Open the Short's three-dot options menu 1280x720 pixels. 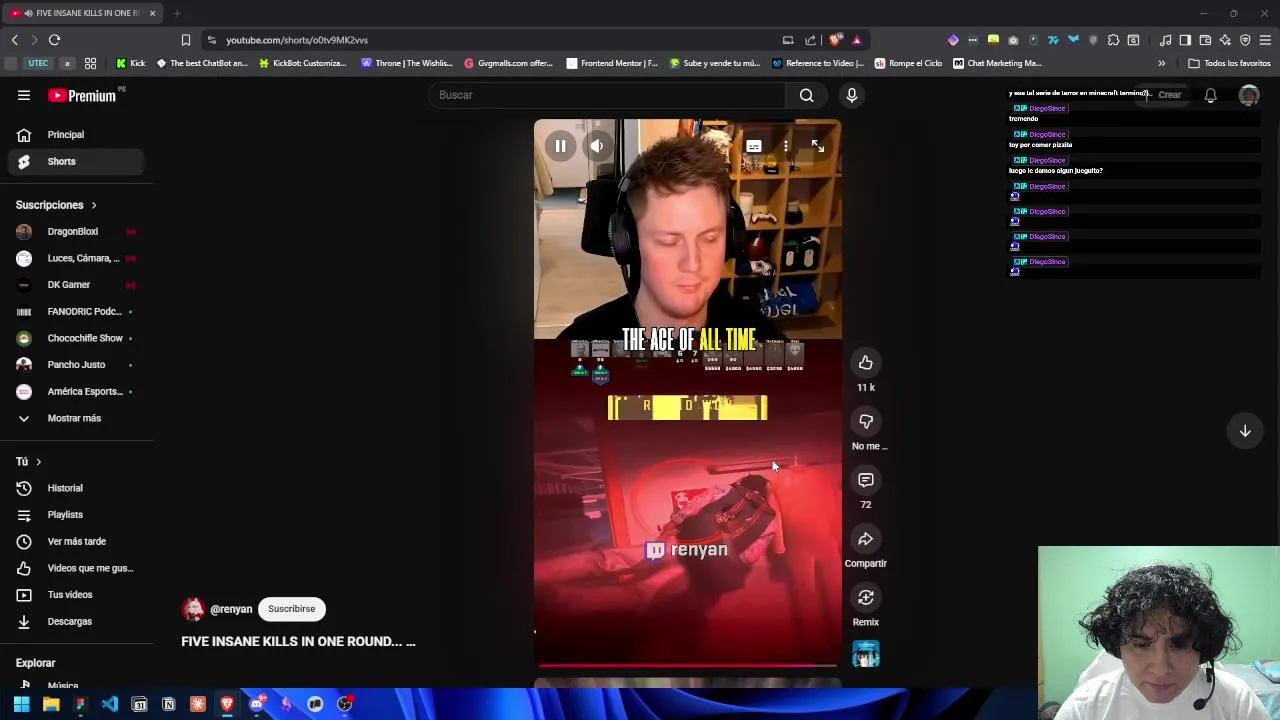pos(786,146)
